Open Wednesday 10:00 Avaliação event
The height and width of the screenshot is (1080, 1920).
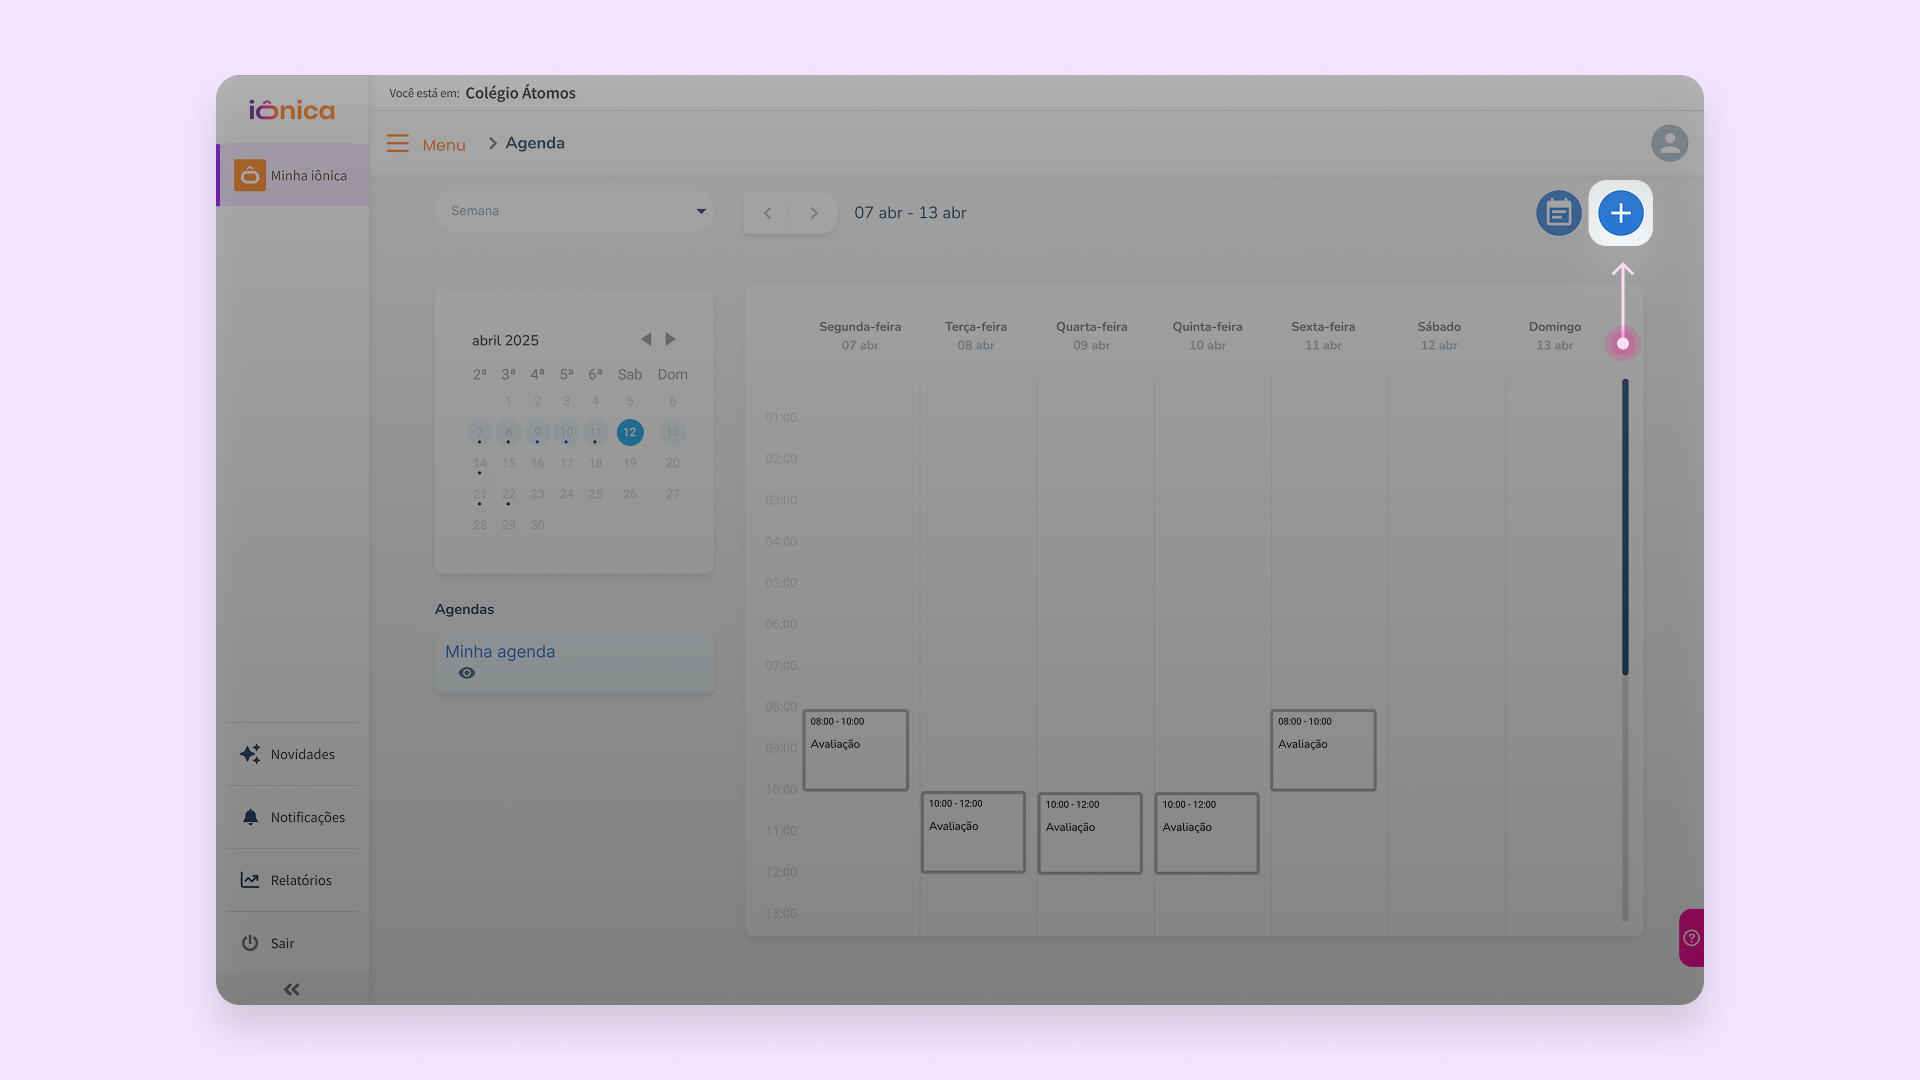point(1090,833)
